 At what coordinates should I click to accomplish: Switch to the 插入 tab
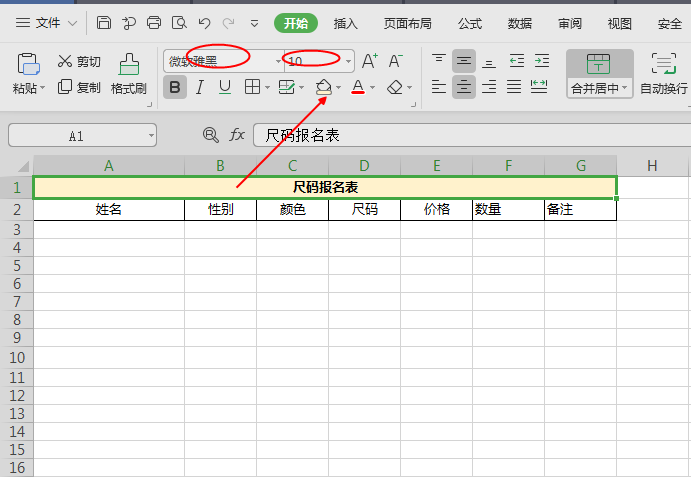click(346, 23)
